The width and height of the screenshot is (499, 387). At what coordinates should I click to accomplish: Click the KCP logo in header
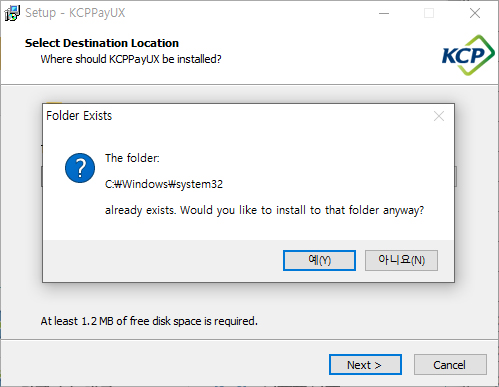(x=468, y=55)
